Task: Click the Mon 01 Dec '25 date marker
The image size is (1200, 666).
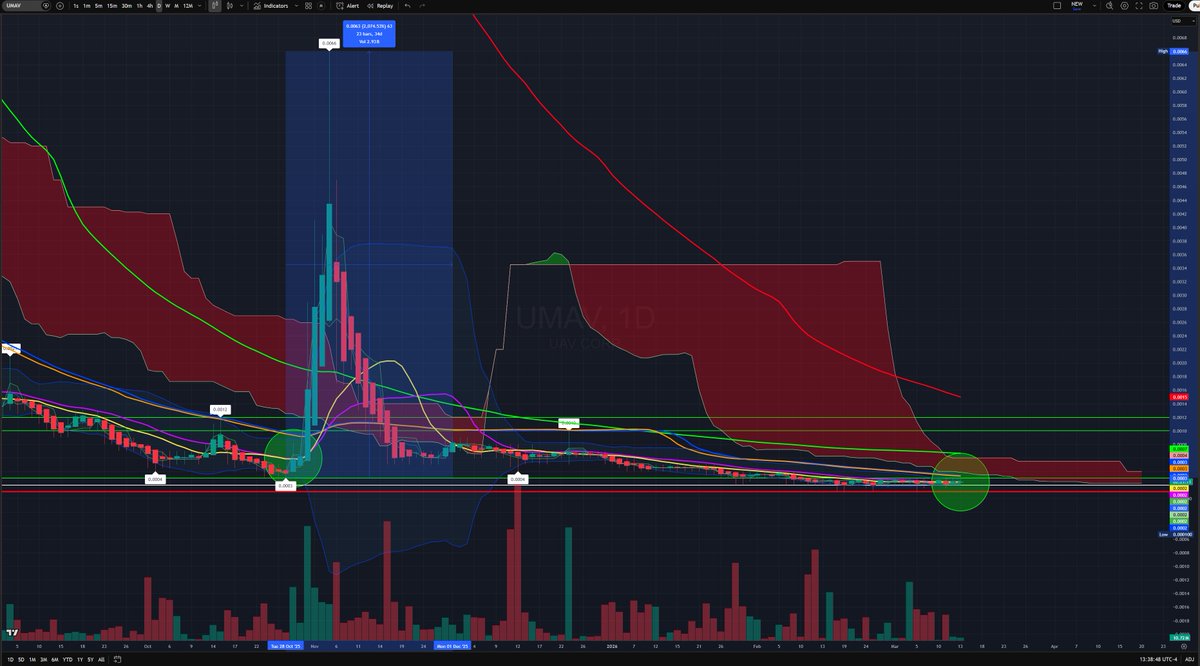Action: [453, 646]
